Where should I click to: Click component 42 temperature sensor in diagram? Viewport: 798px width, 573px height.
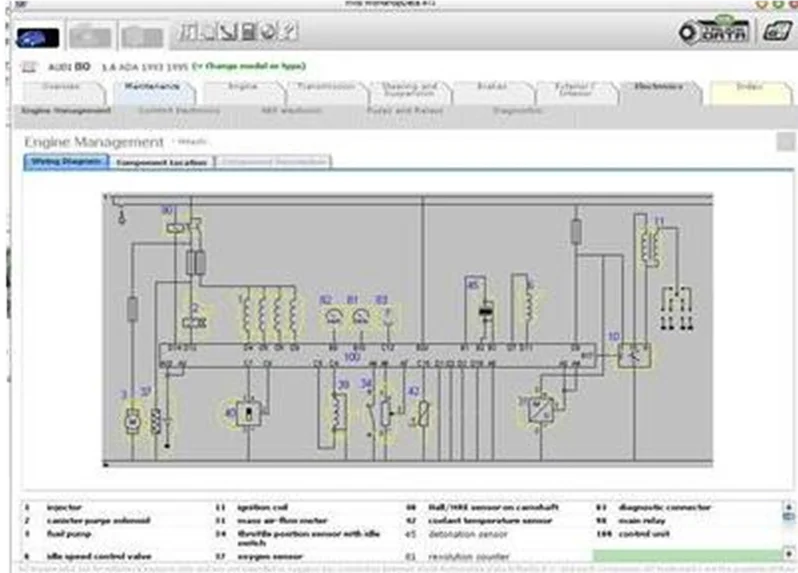(x=423, y=414)
